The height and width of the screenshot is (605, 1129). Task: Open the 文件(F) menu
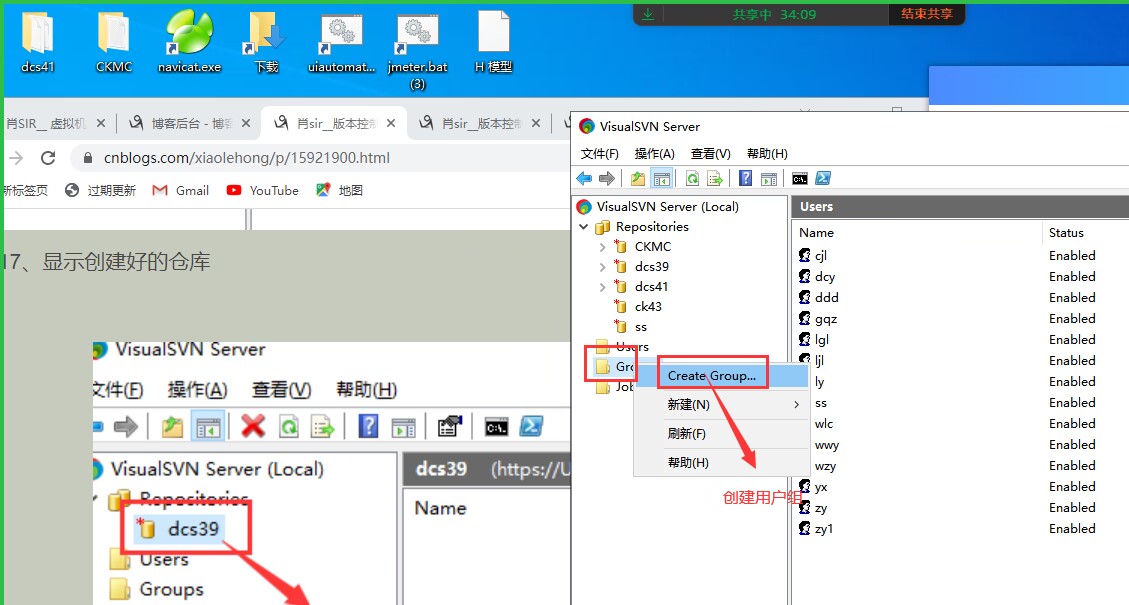click(x=600, y=153)
